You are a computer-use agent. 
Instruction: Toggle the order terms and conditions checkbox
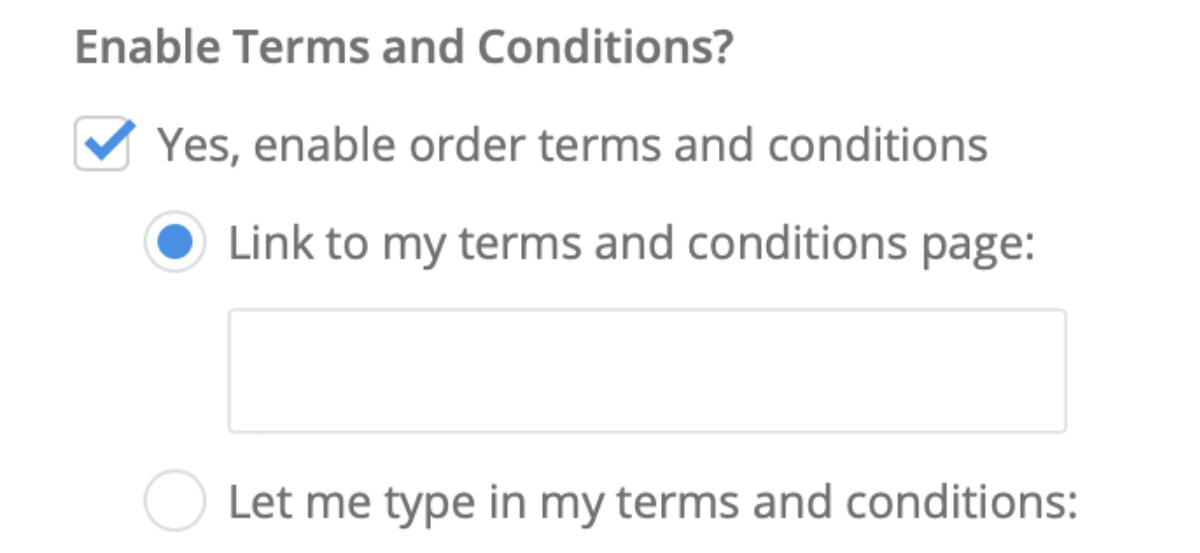coord(102,145)
